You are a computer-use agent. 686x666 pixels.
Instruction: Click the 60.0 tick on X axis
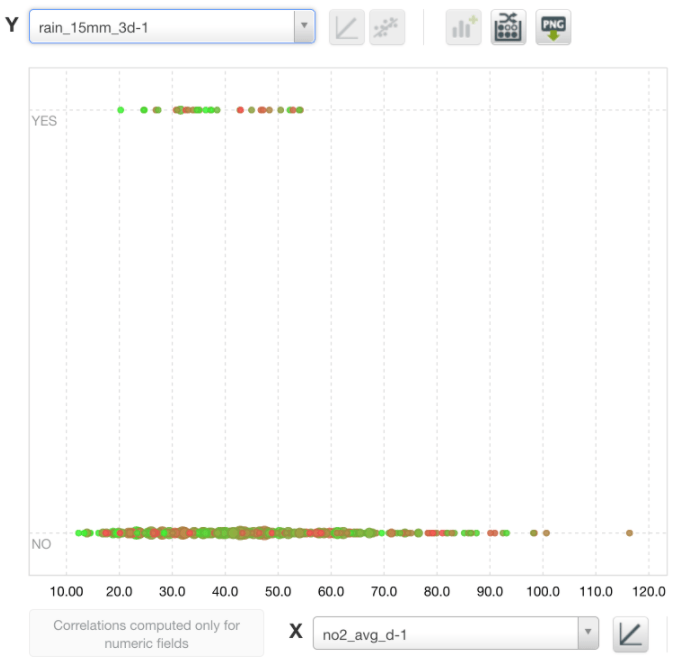[332, 591]
